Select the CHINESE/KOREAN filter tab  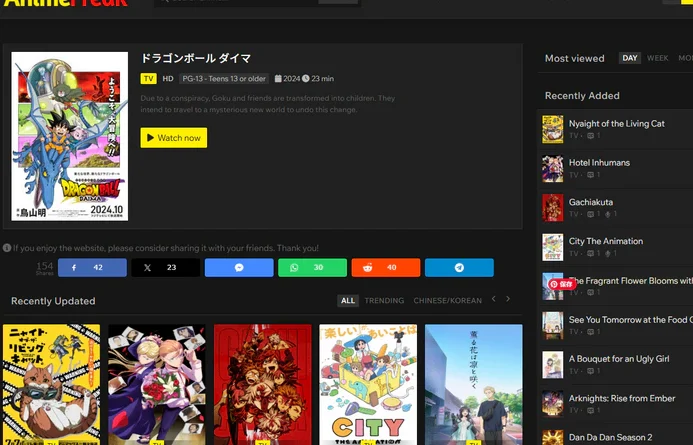pos(447,300)
